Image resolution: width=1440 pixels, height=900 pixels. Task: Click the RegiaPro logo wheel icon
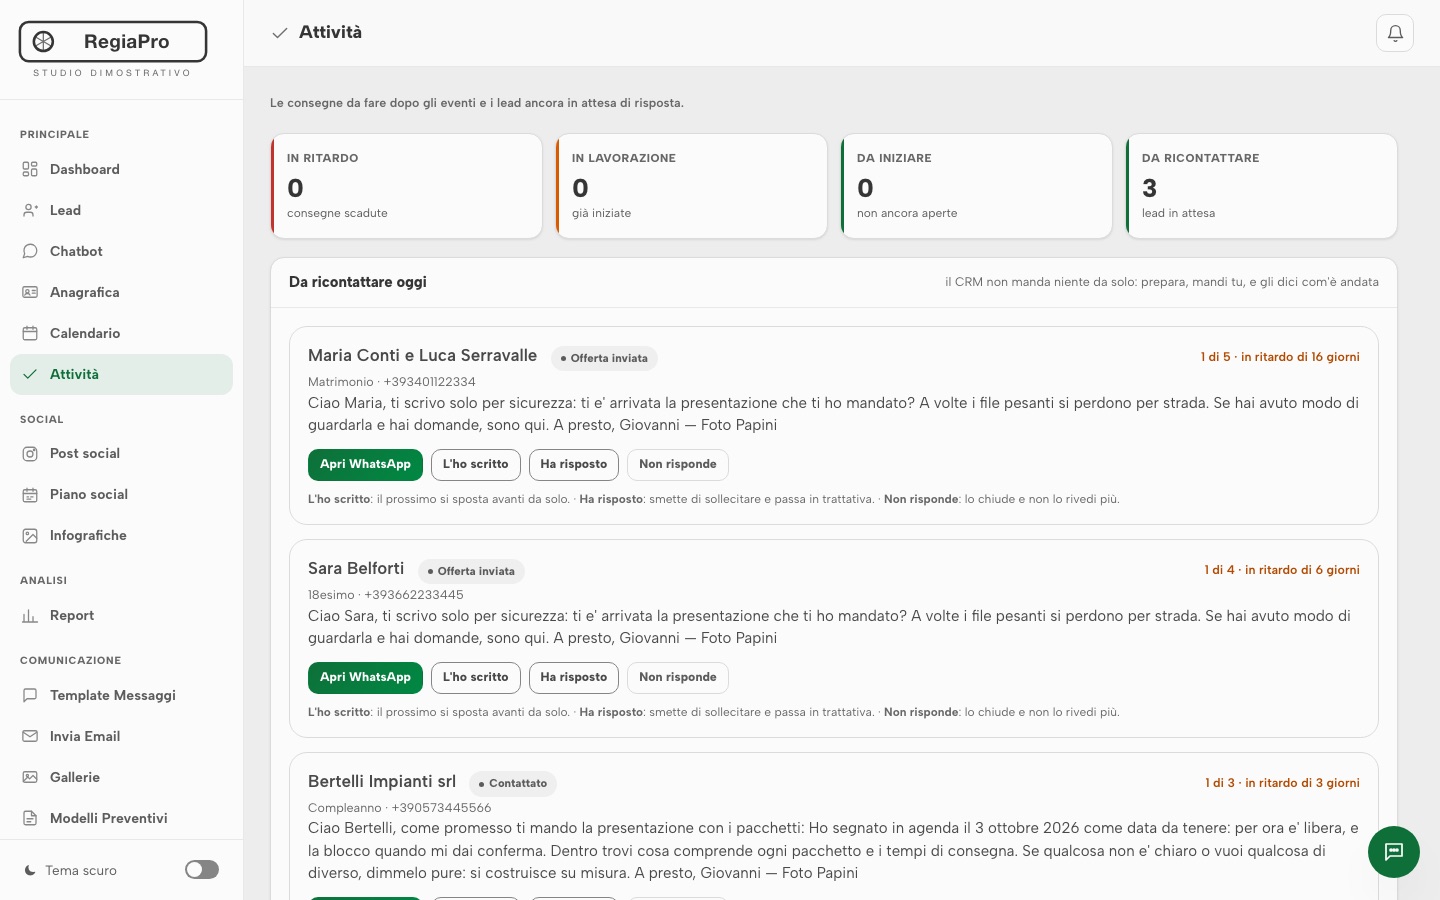[x=43, y=41]
